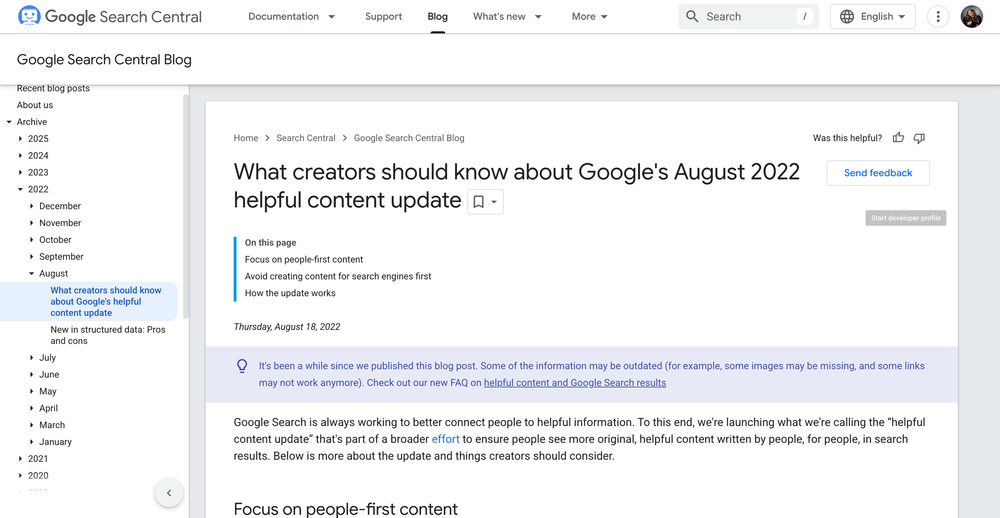Image resolution: width=1000 pixels, height=518 pixels.
Task: Expand the 2020 archive year
Action: 20,475
